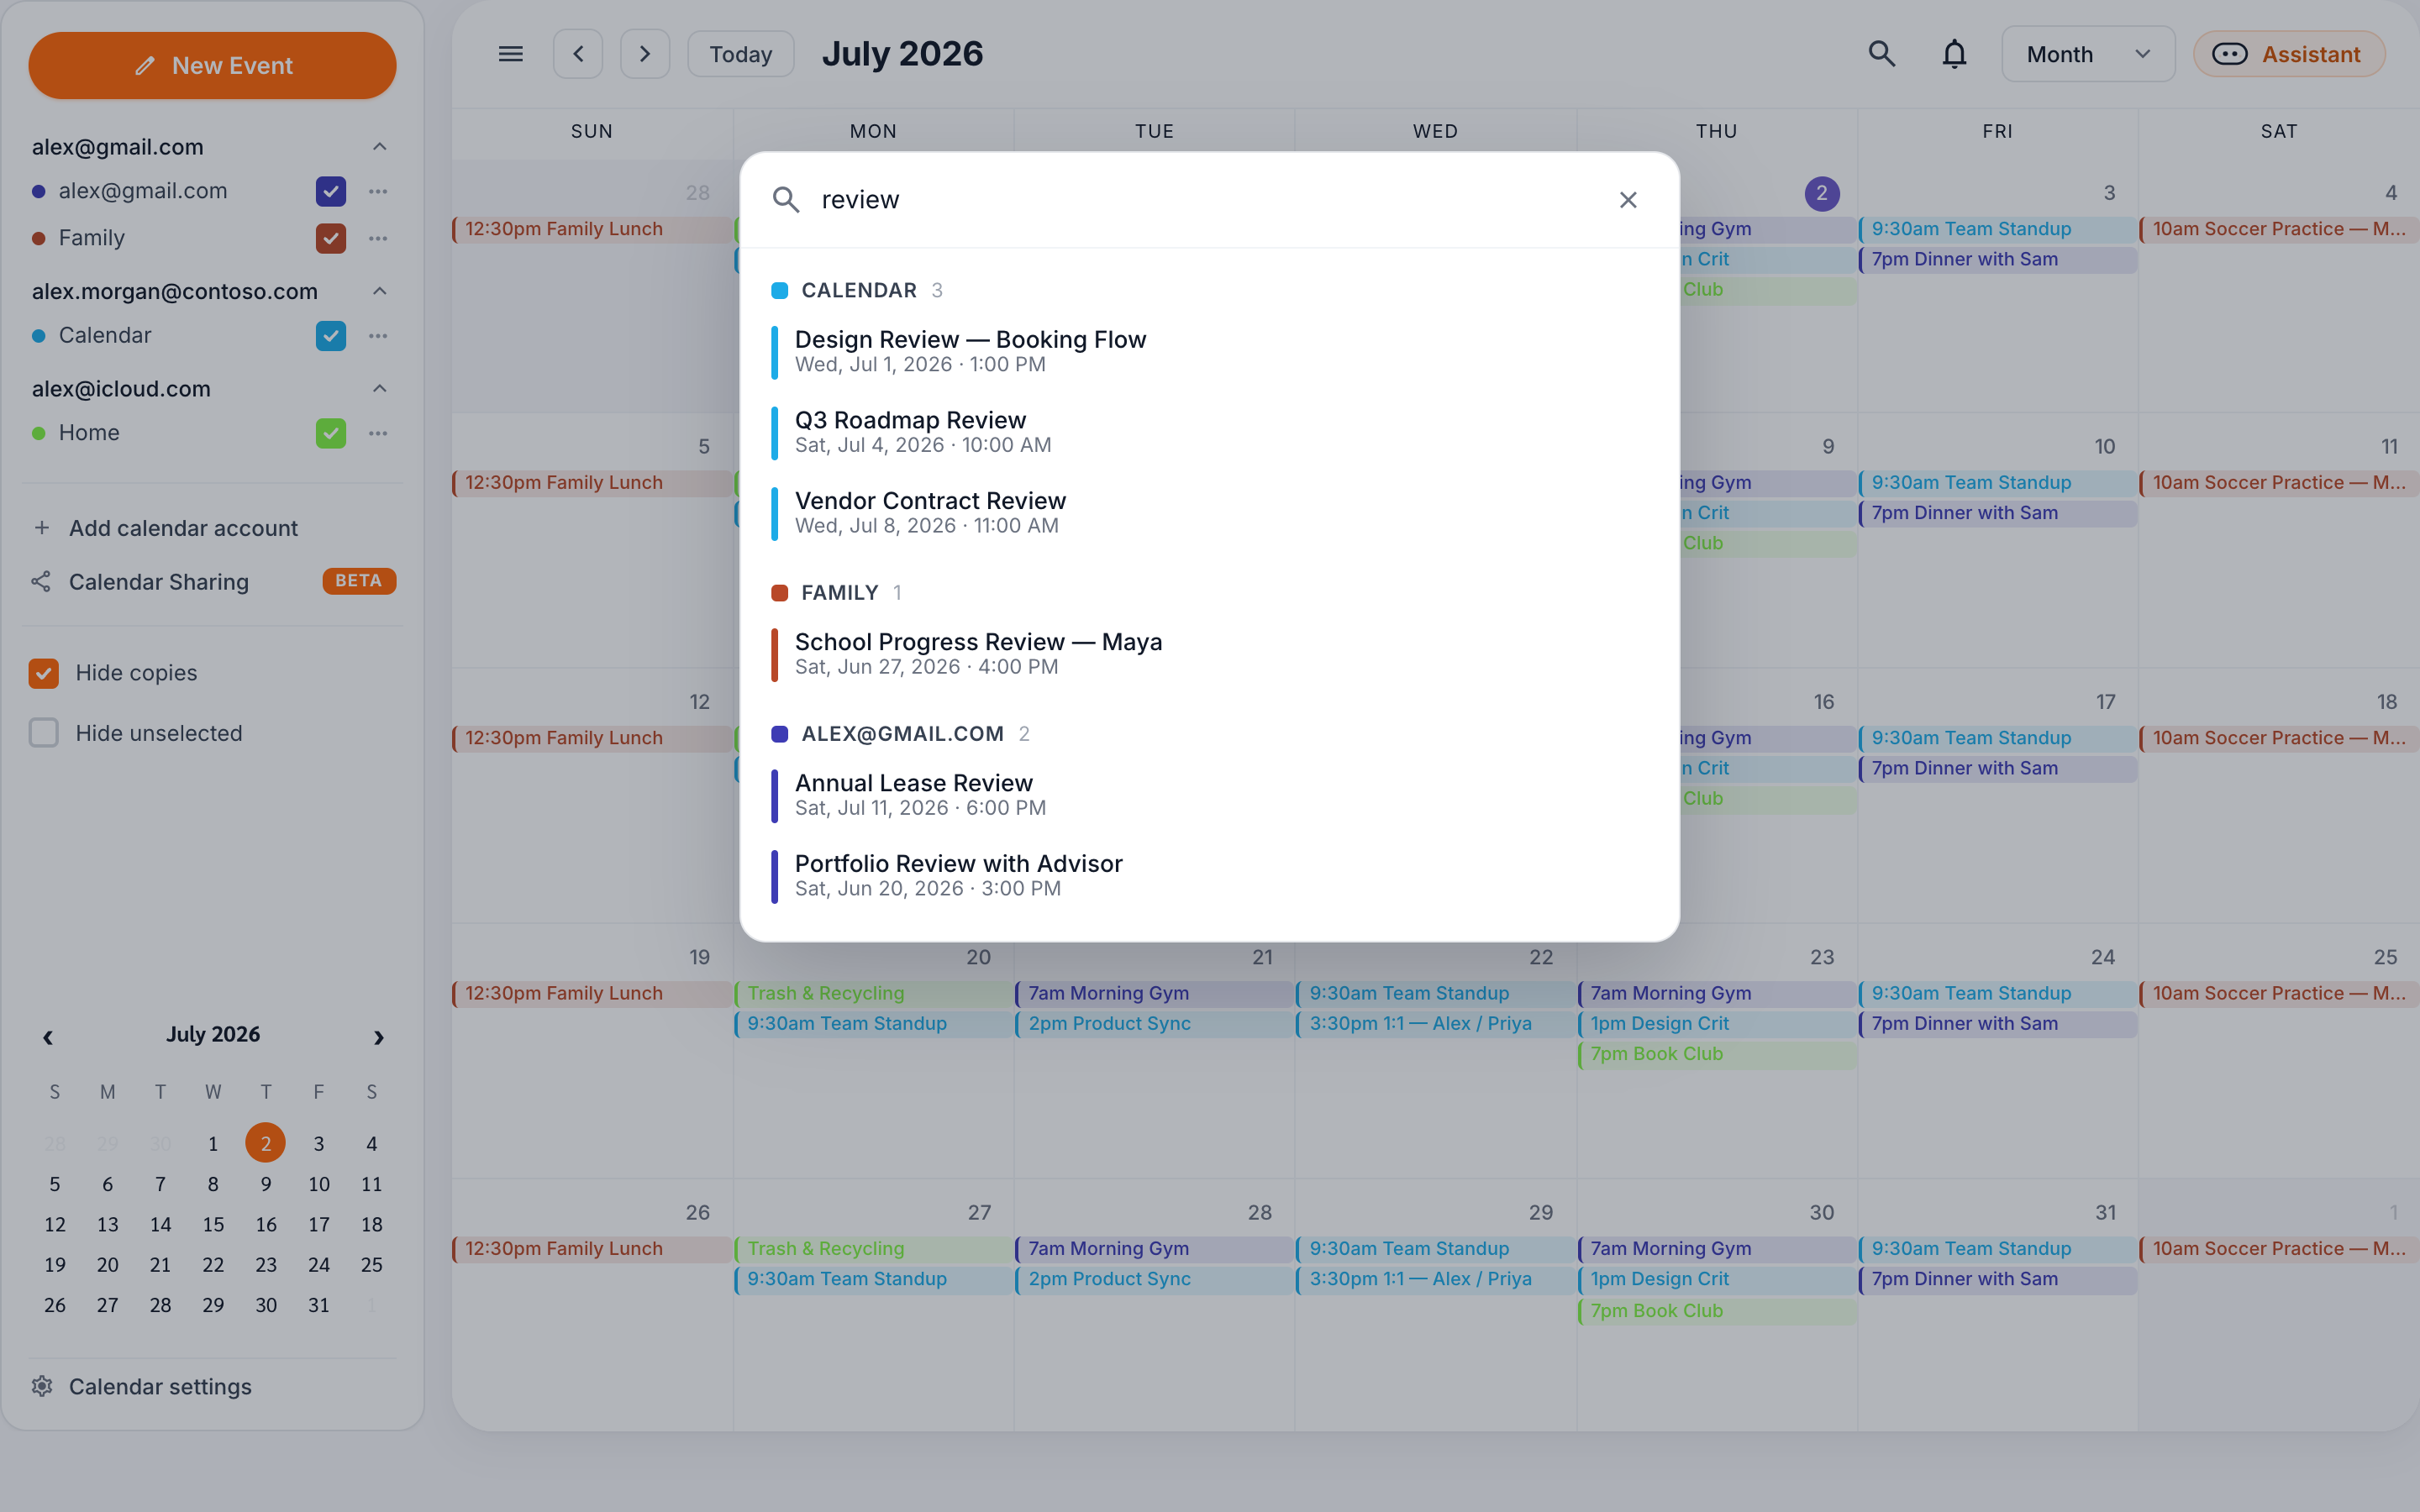Click 10am Soccer Practice event on July 4
The width and height of the screenshot is (2420, 1512).
pos(2278,229)
